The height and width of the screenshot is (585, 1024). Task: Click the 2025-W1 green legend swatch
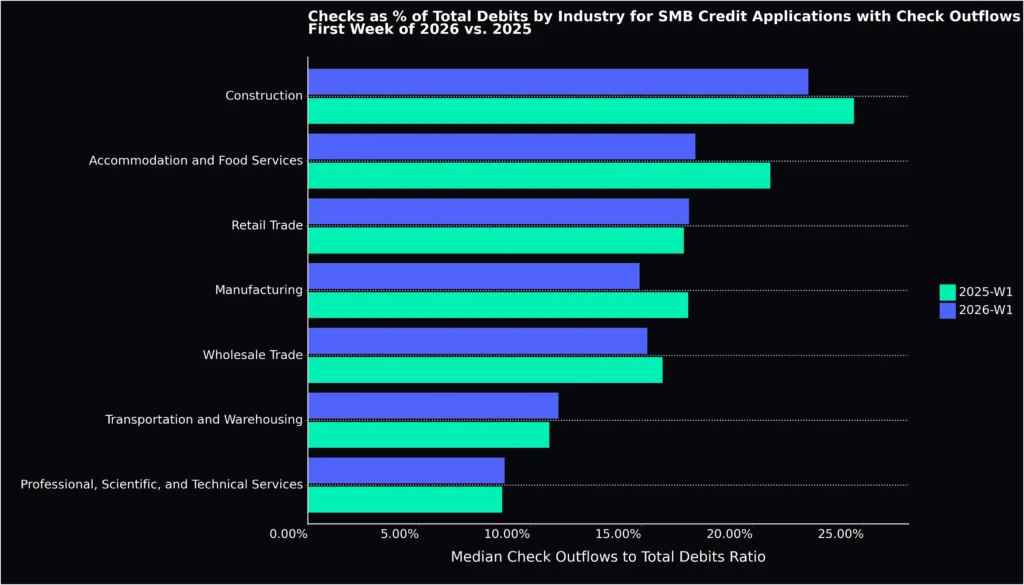(x=947, y=292)
